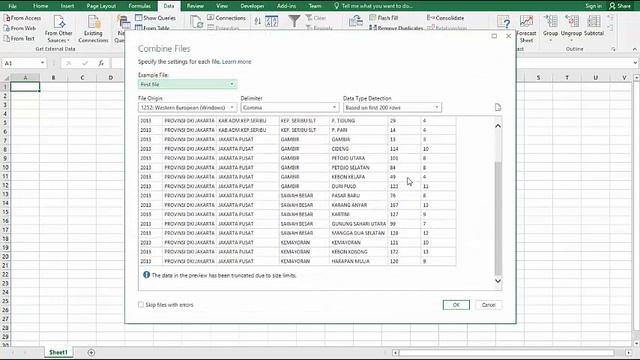Click the What-If Analysis icon
This screenshot has height=360, width=640.
point(503,22)
